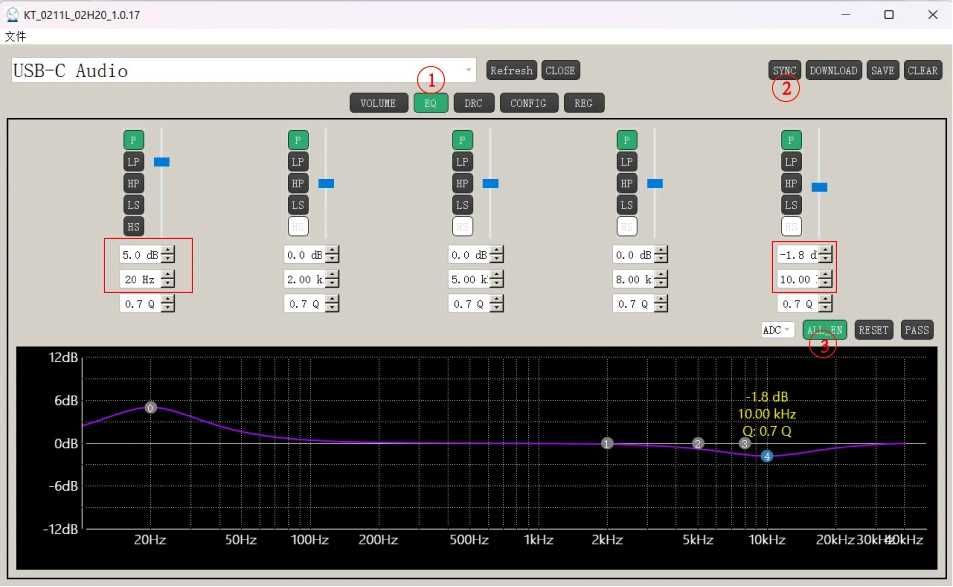Select LS filter type for band 3
The image size is (953, 587).
click(463, 205)
